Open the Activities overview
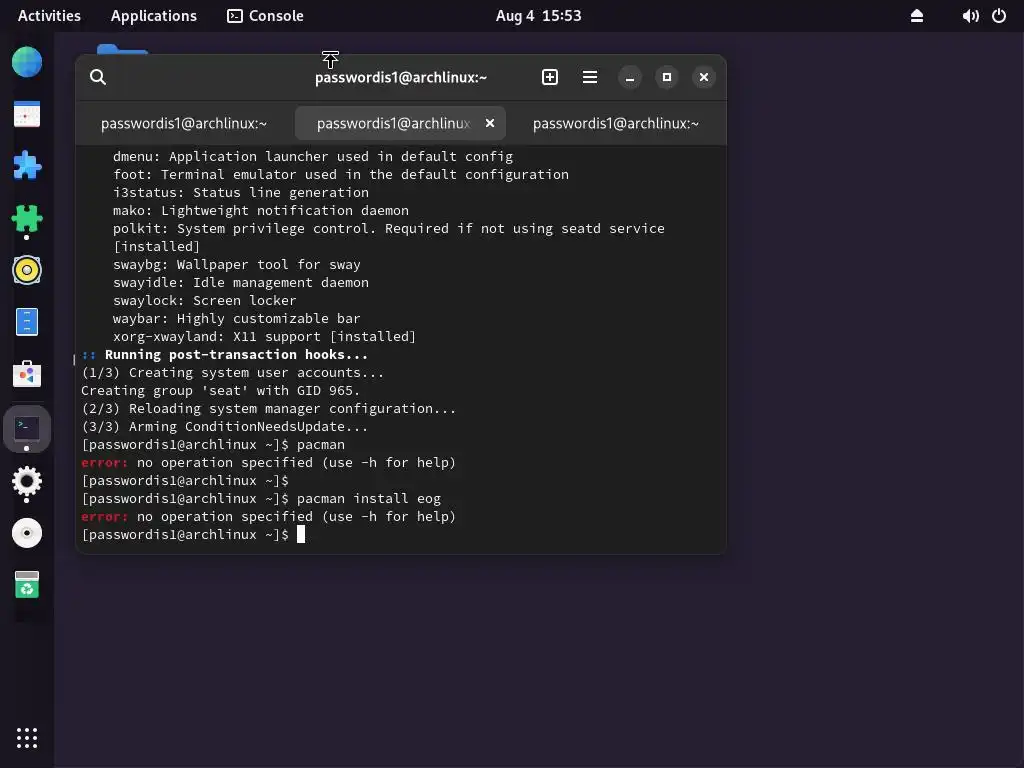The height and width of the screenshot is (768, 1024). point(49,16)
